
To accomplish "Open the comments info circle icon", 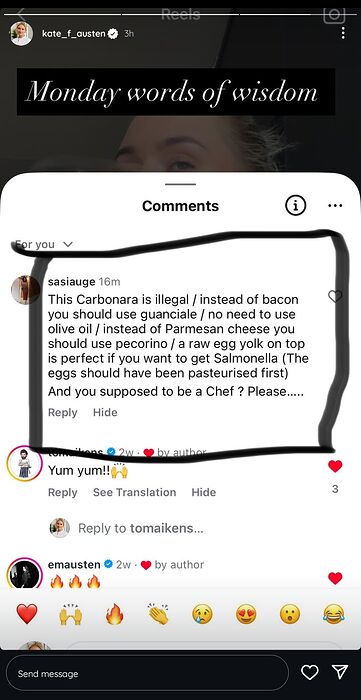I will (x=295, y=205).
